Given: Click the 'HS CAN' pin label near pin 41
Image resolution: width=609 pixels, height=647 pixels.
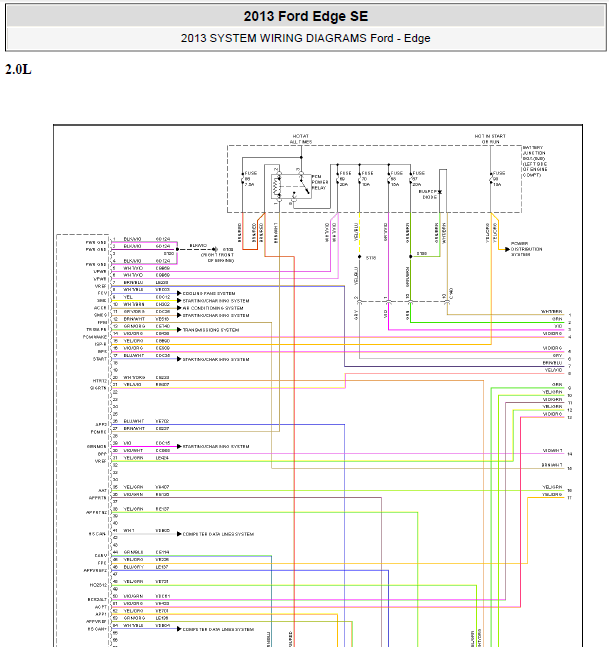Looking at the screenshot, I should 97,534.
